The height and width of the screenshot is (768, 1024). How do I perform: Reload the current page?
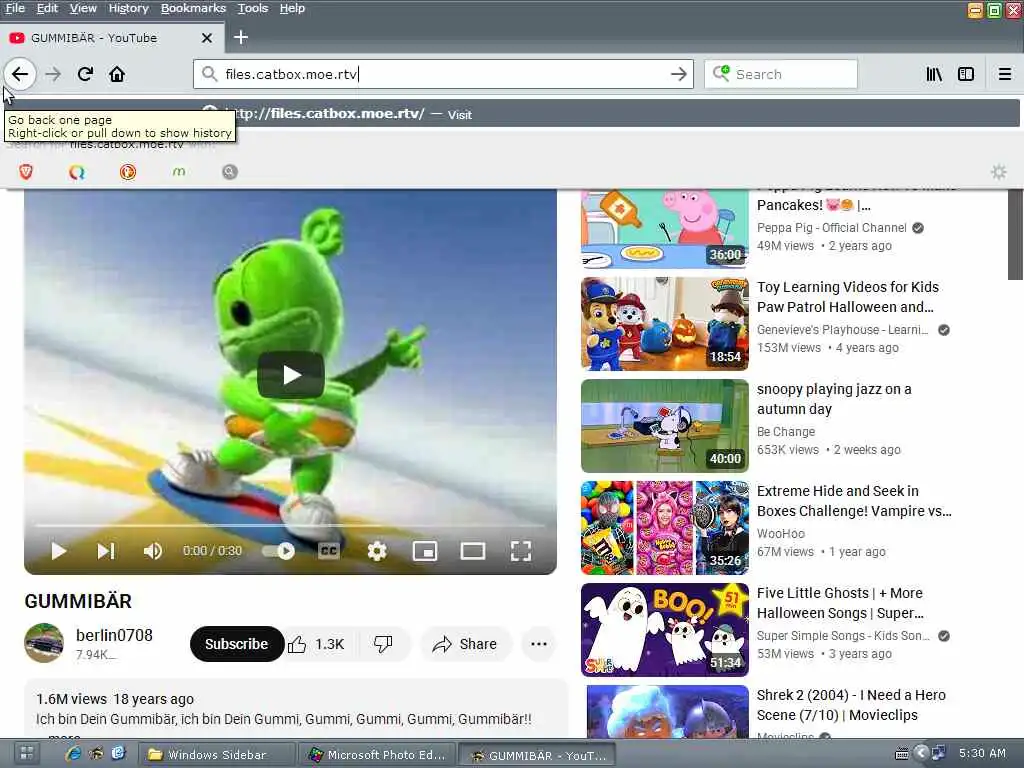click(85, 74)
